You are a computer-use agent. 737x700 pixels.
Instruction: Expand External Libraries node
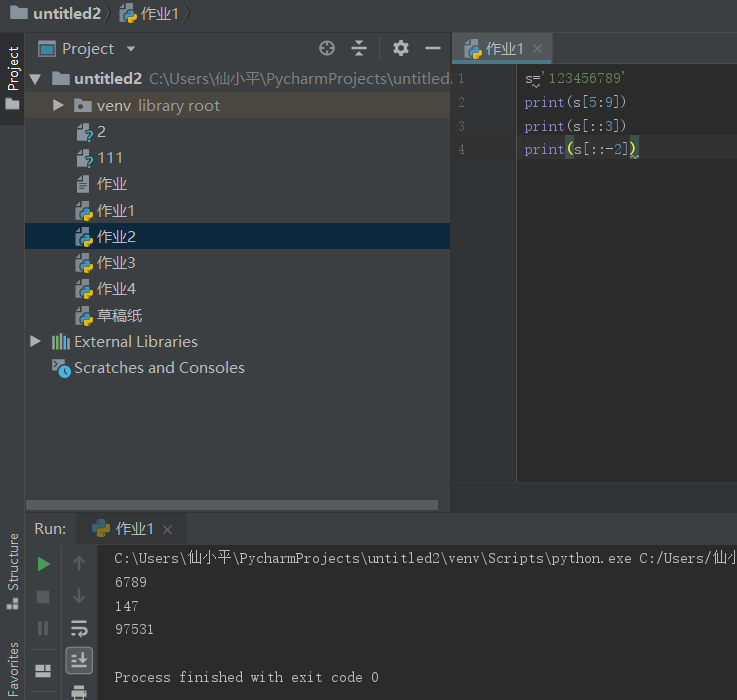pyautogui.click(x=35, y=341)
